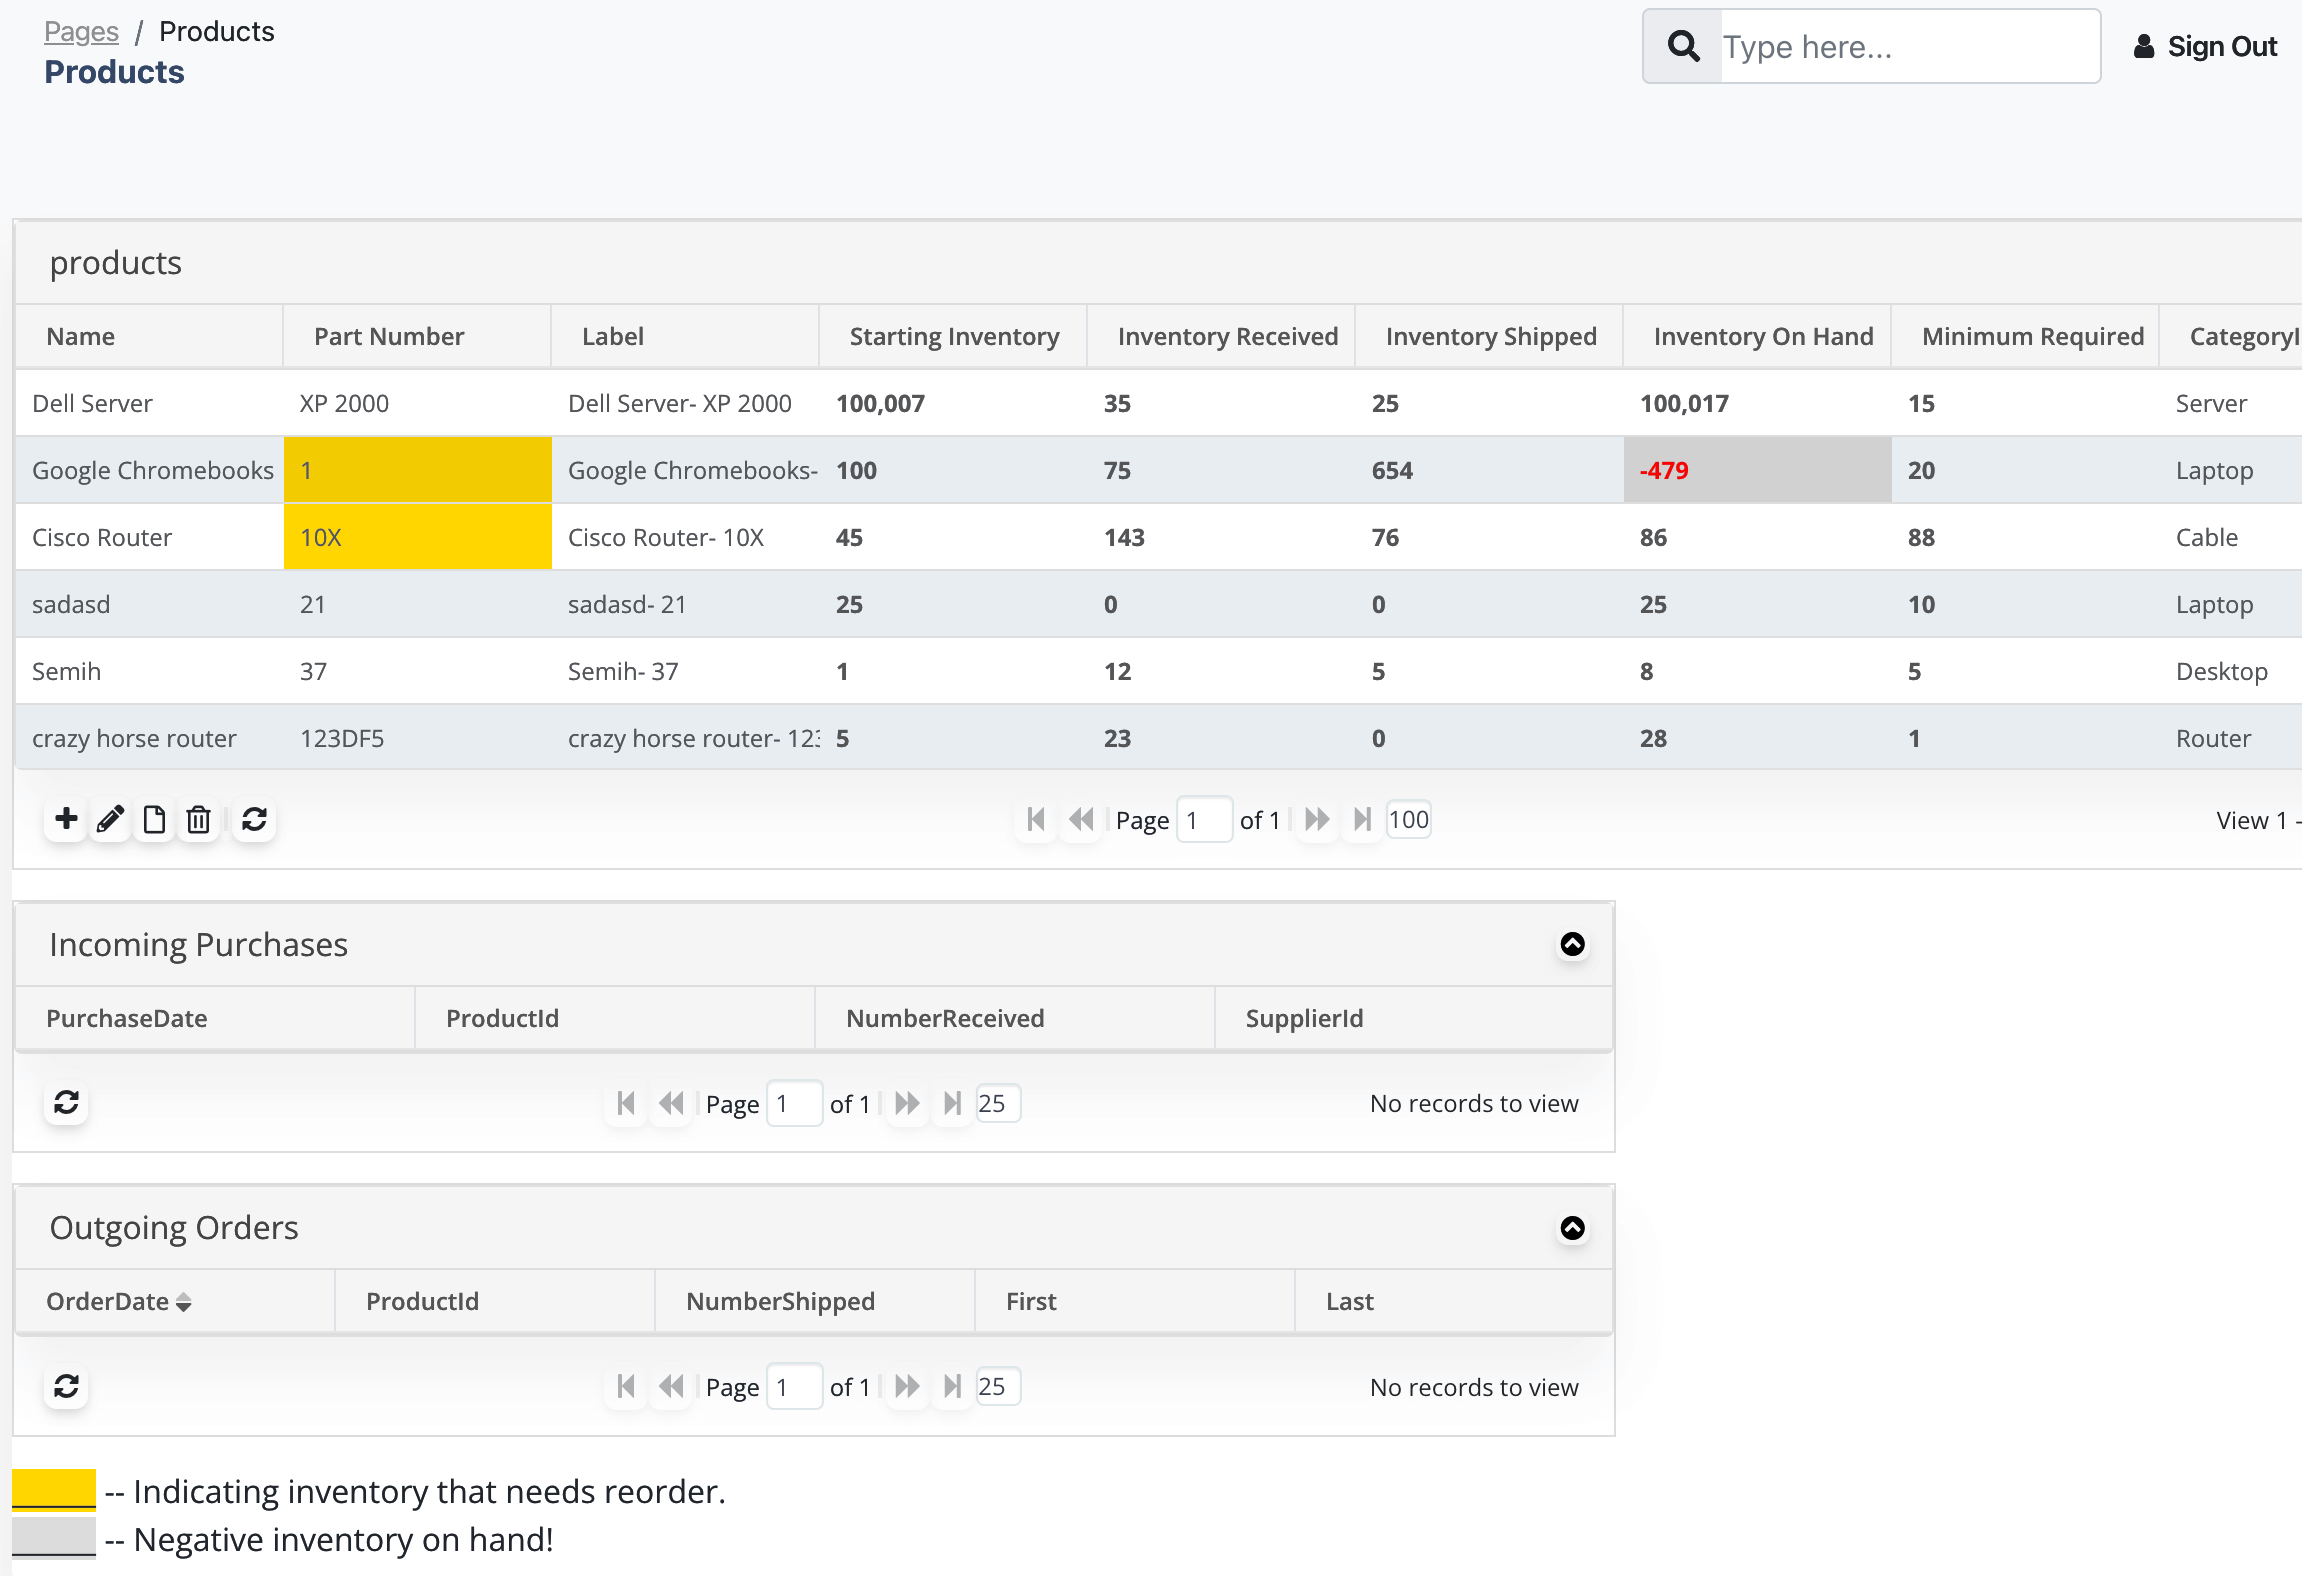Collapse the Incoming Purchases panel
Image resolution: width=2302 pixels, height=1576 pixels.
coord(1573,944)
